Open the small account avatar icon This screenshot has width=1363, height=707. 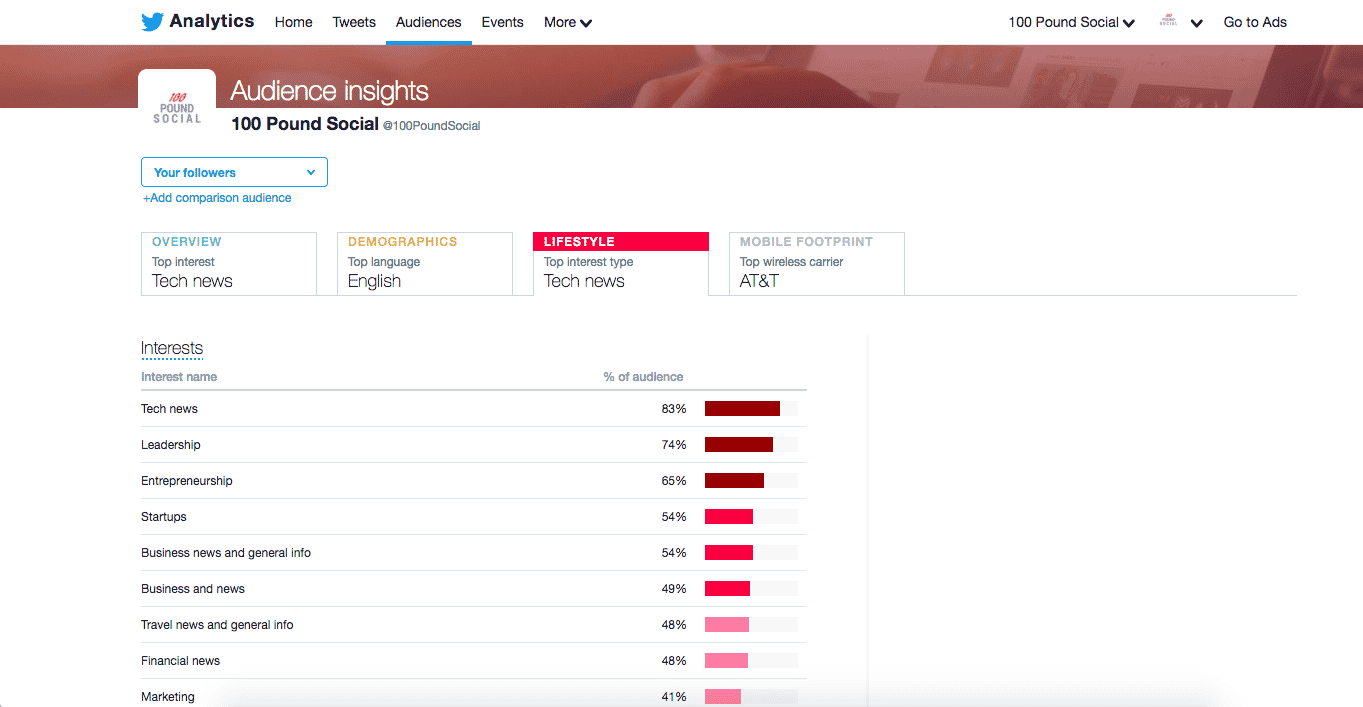(1168, 21)
